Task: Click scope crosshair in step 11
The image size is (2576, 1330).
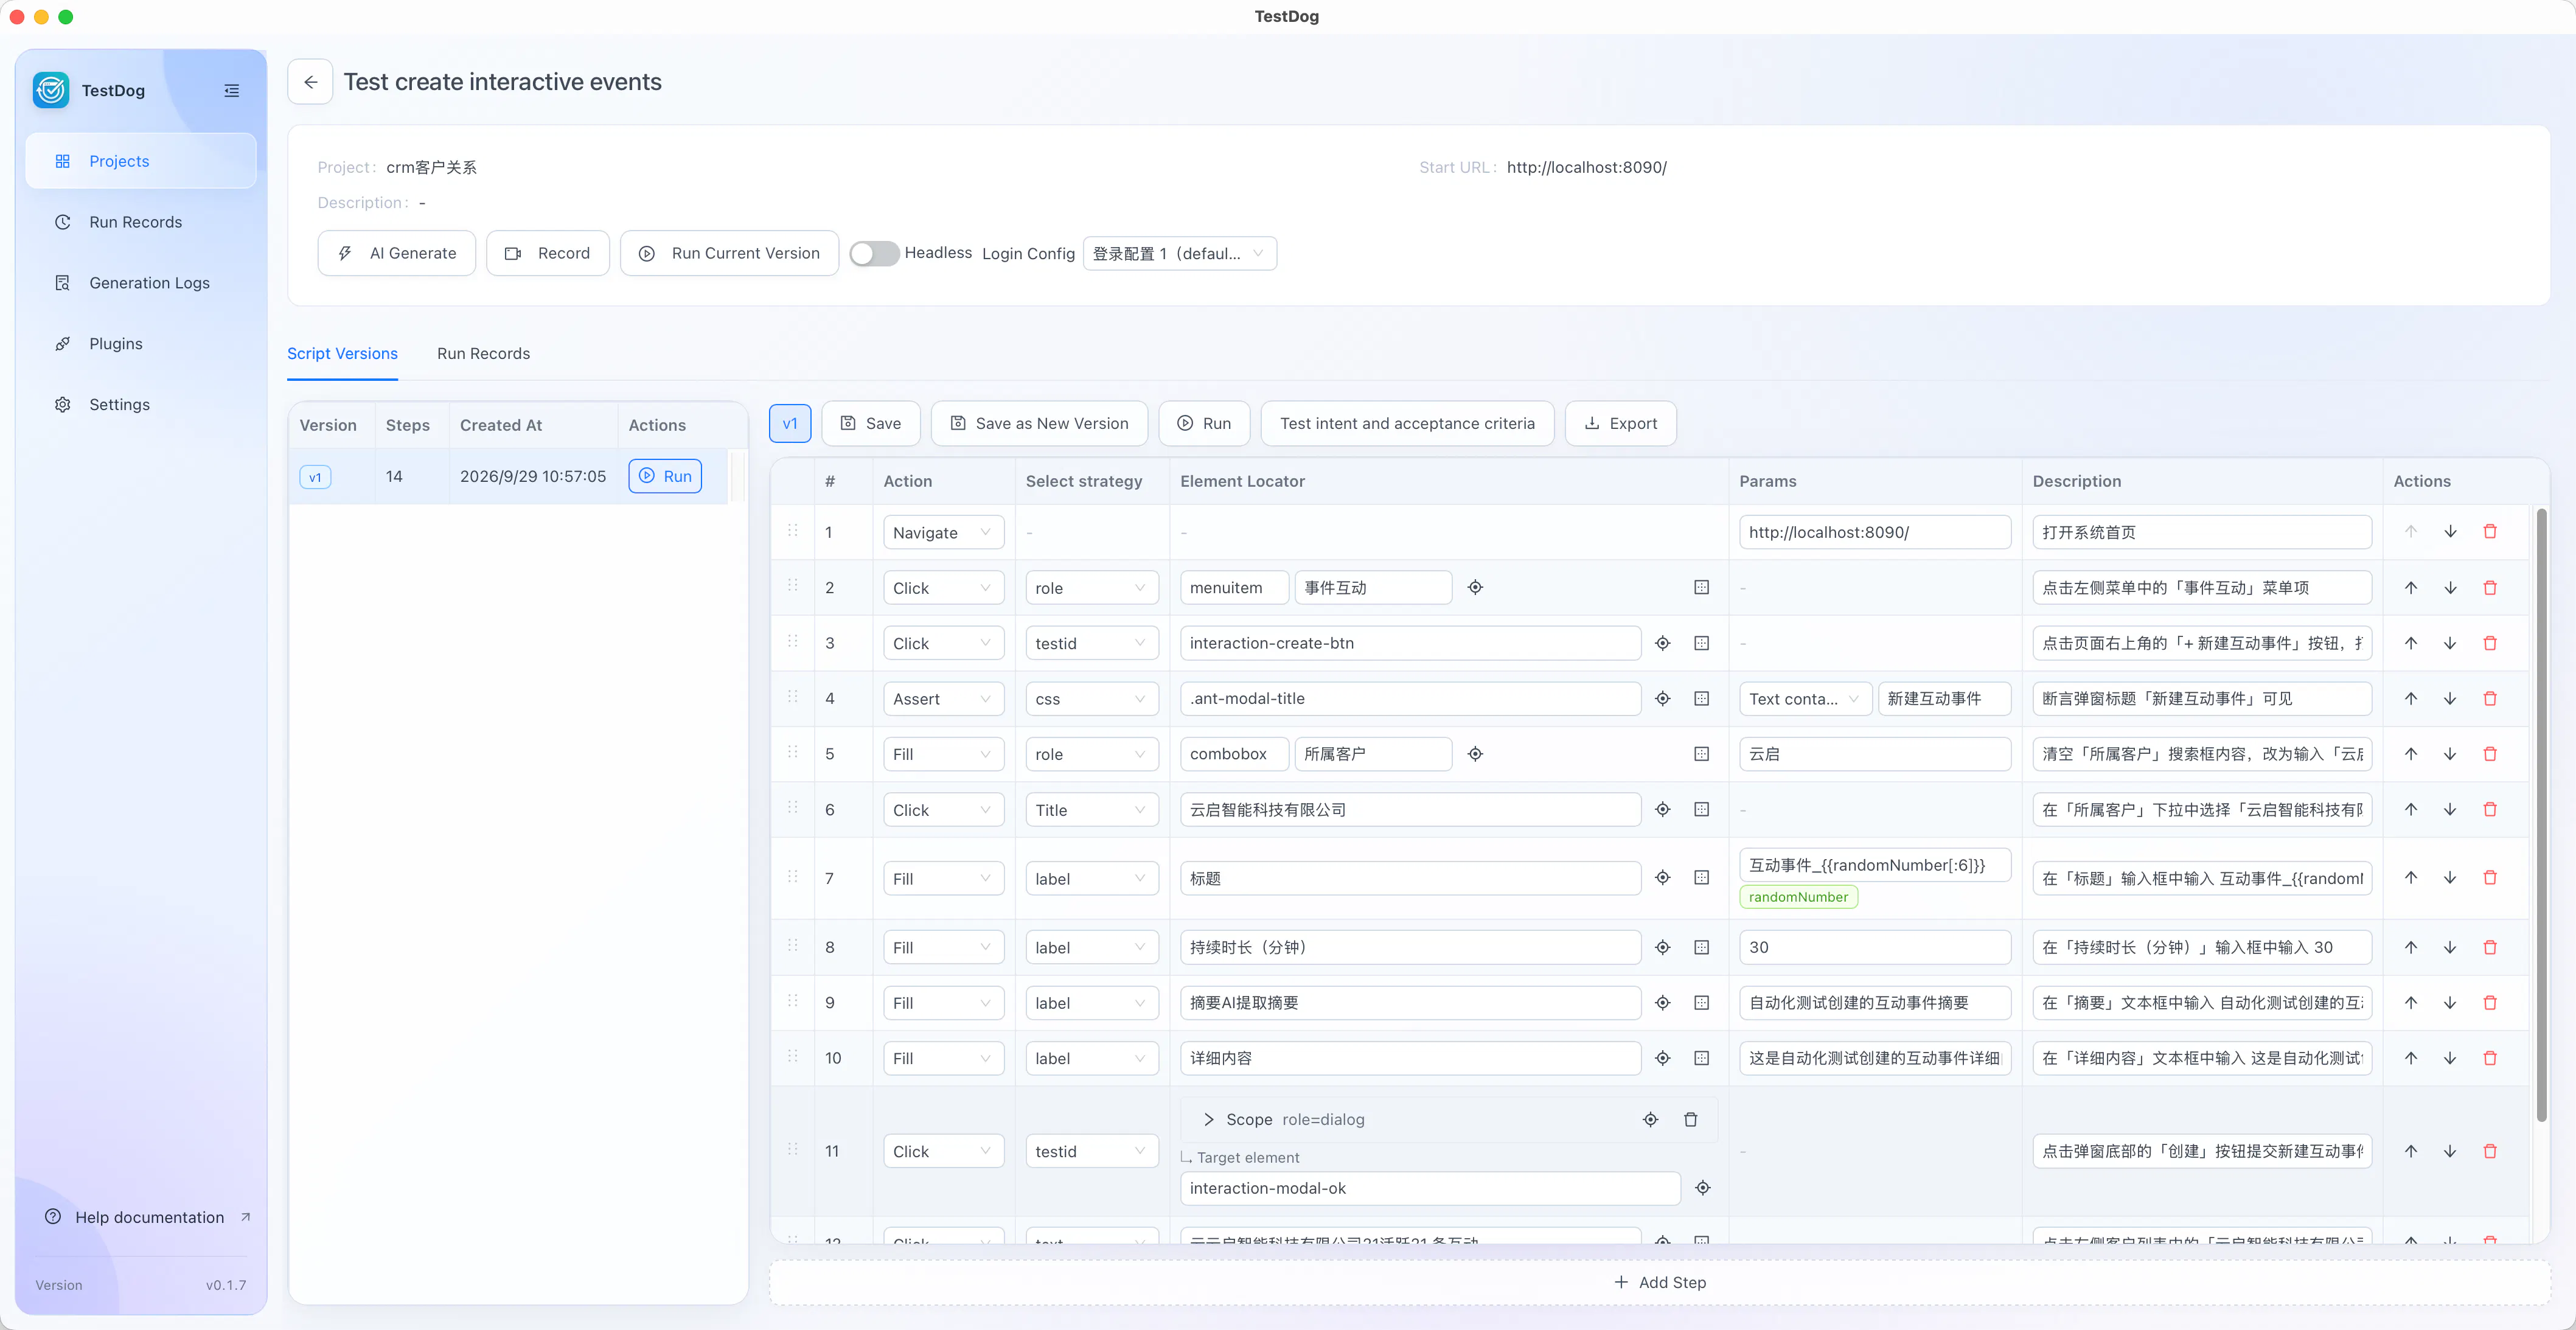Action: 1651,1120
